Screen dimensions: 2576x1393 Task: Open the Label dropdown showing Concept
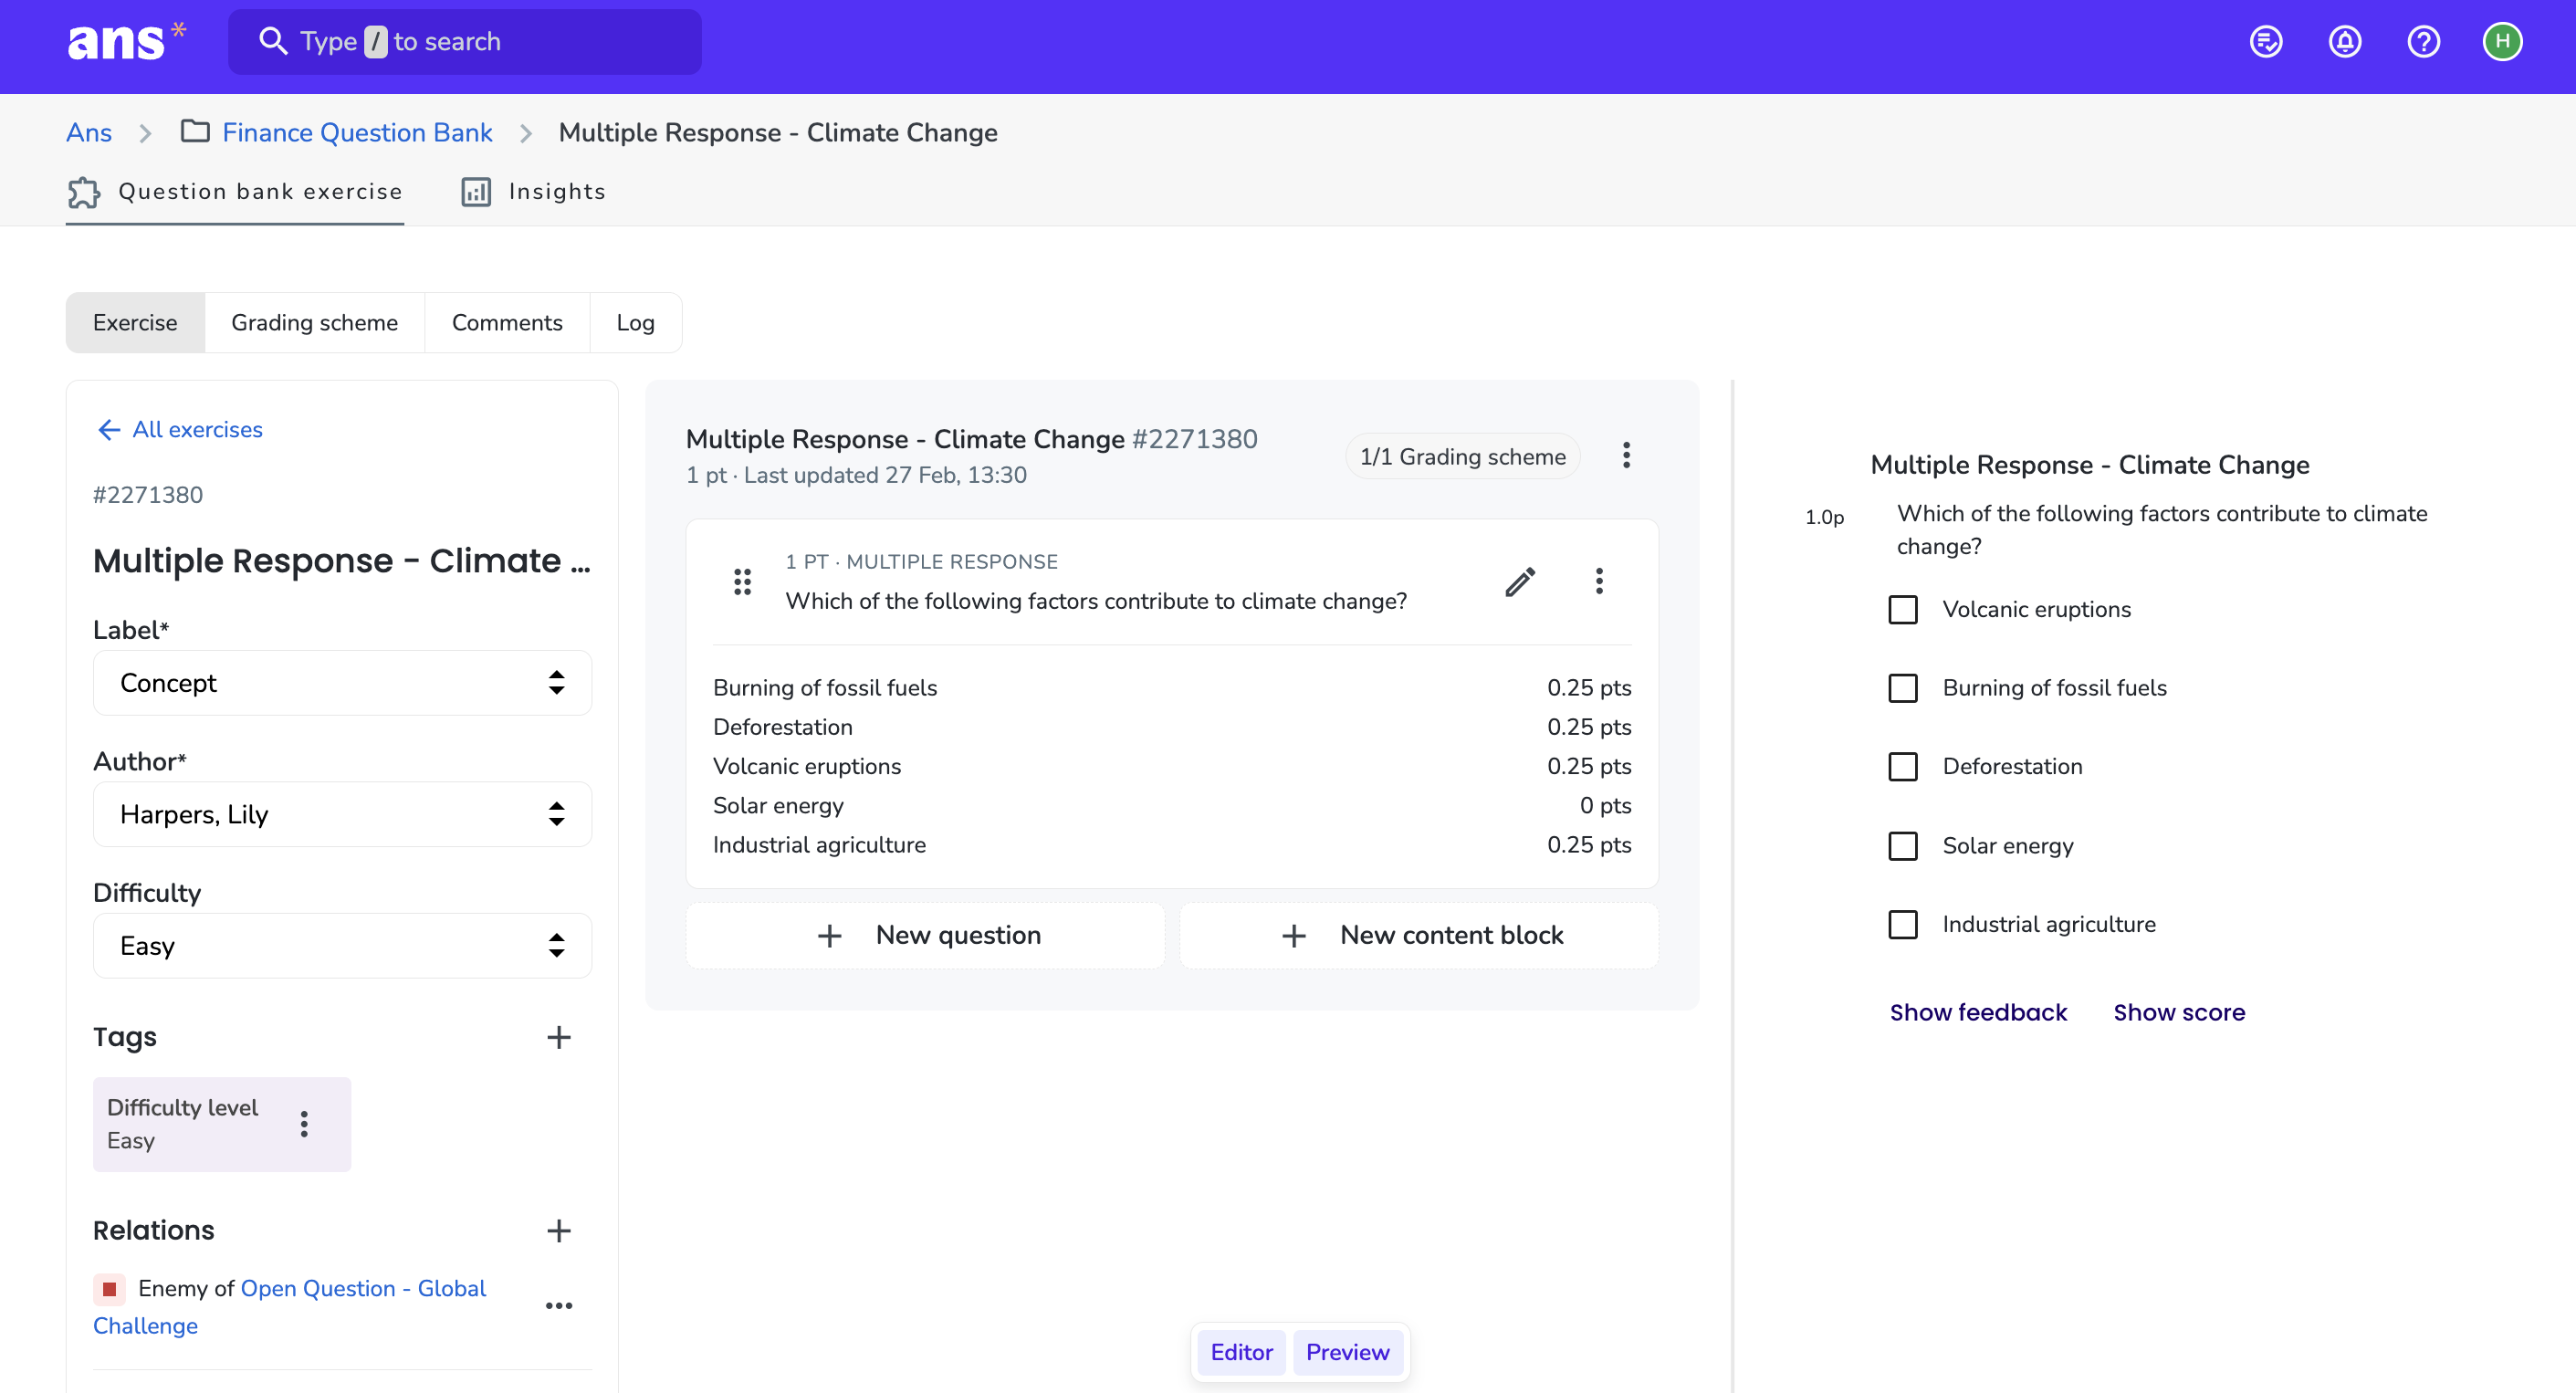pos(342,683)
